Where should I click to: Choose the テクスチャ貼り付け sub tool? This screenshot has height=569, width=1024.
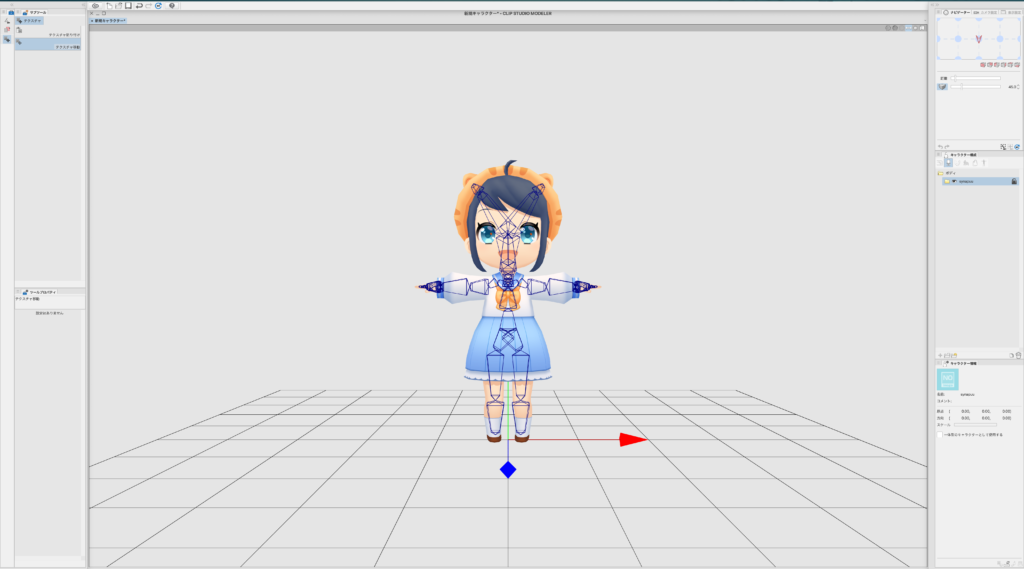48,31
